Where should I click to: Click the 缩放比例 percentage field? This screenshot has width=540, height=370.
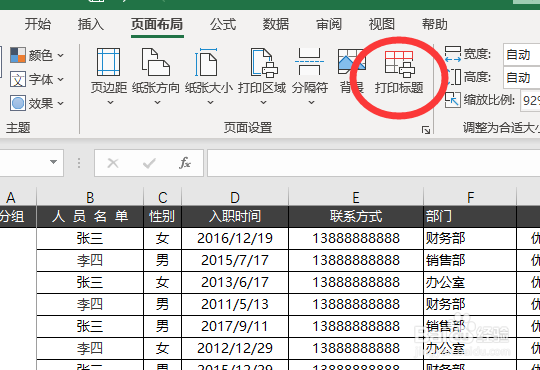pyautogui.click(x=530, y=101)
